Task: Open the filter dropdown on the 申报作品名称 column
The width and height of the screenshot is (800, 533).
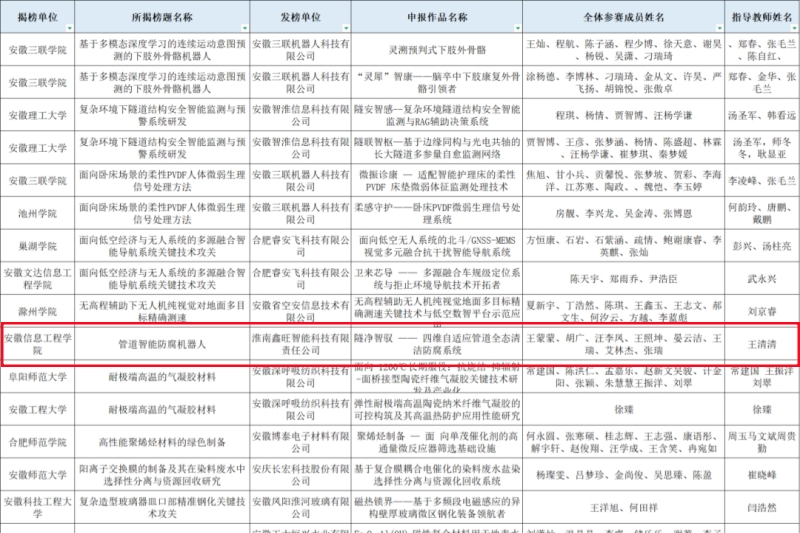Action: pos(517,28)
